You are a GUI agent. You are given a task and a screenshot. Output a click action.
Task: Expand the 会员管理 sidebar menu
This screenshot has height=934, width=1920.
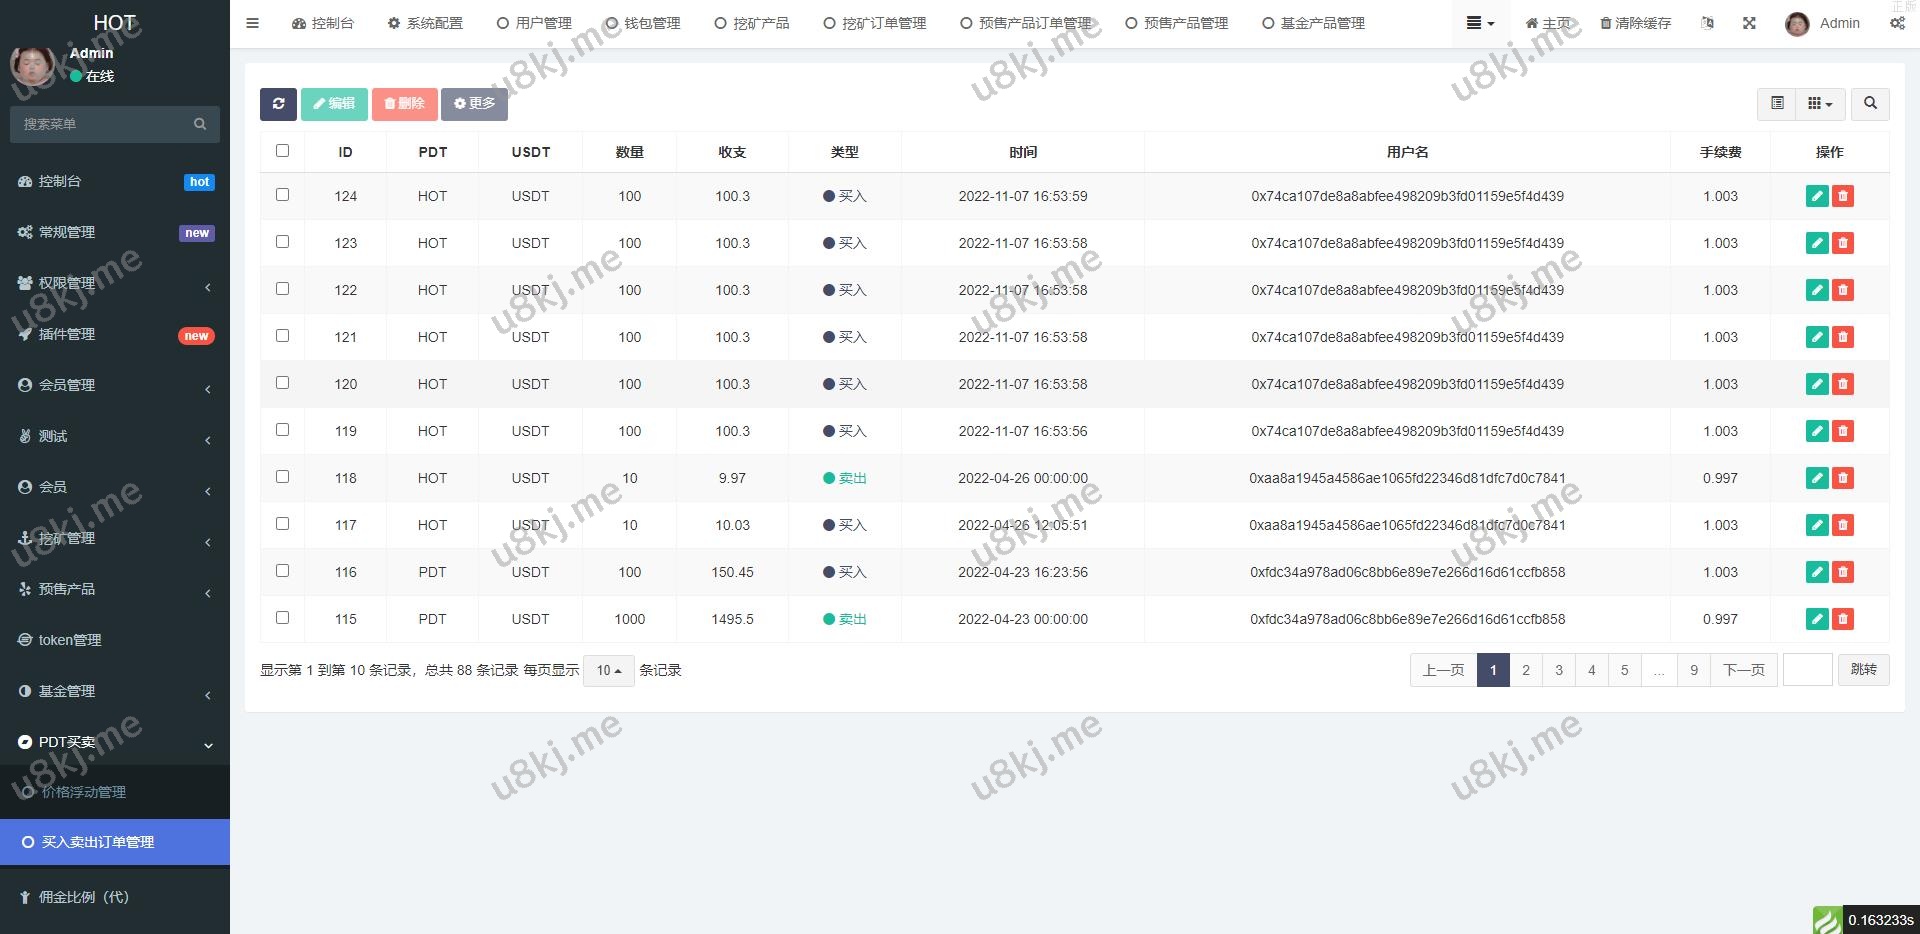coord(114,385)
